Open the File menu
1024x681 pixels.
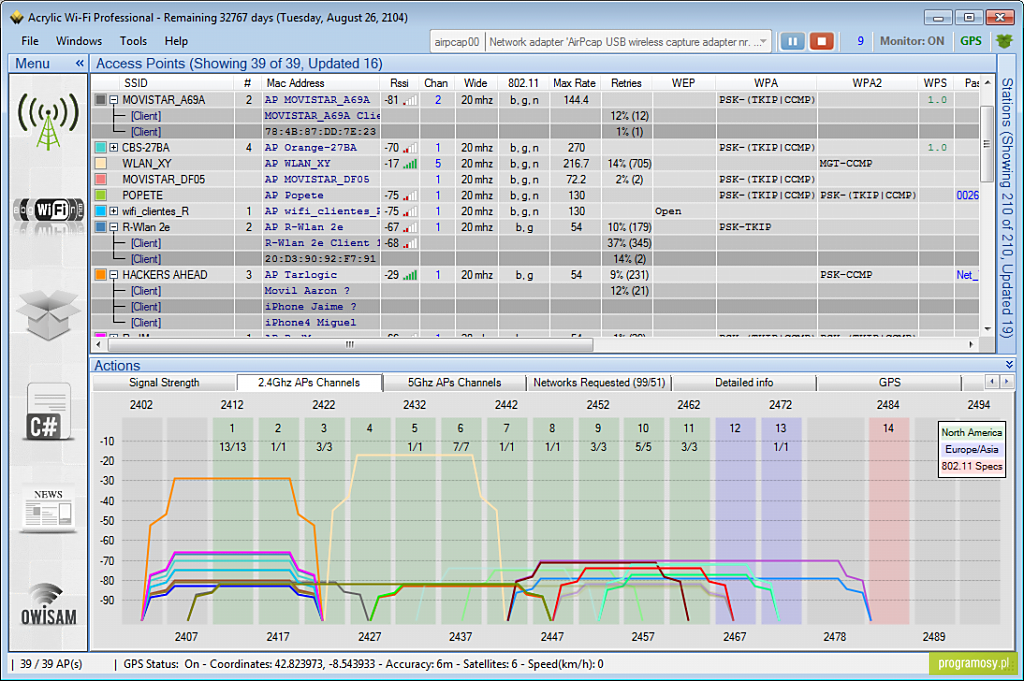pyautogui.click(x=30, y=41)
